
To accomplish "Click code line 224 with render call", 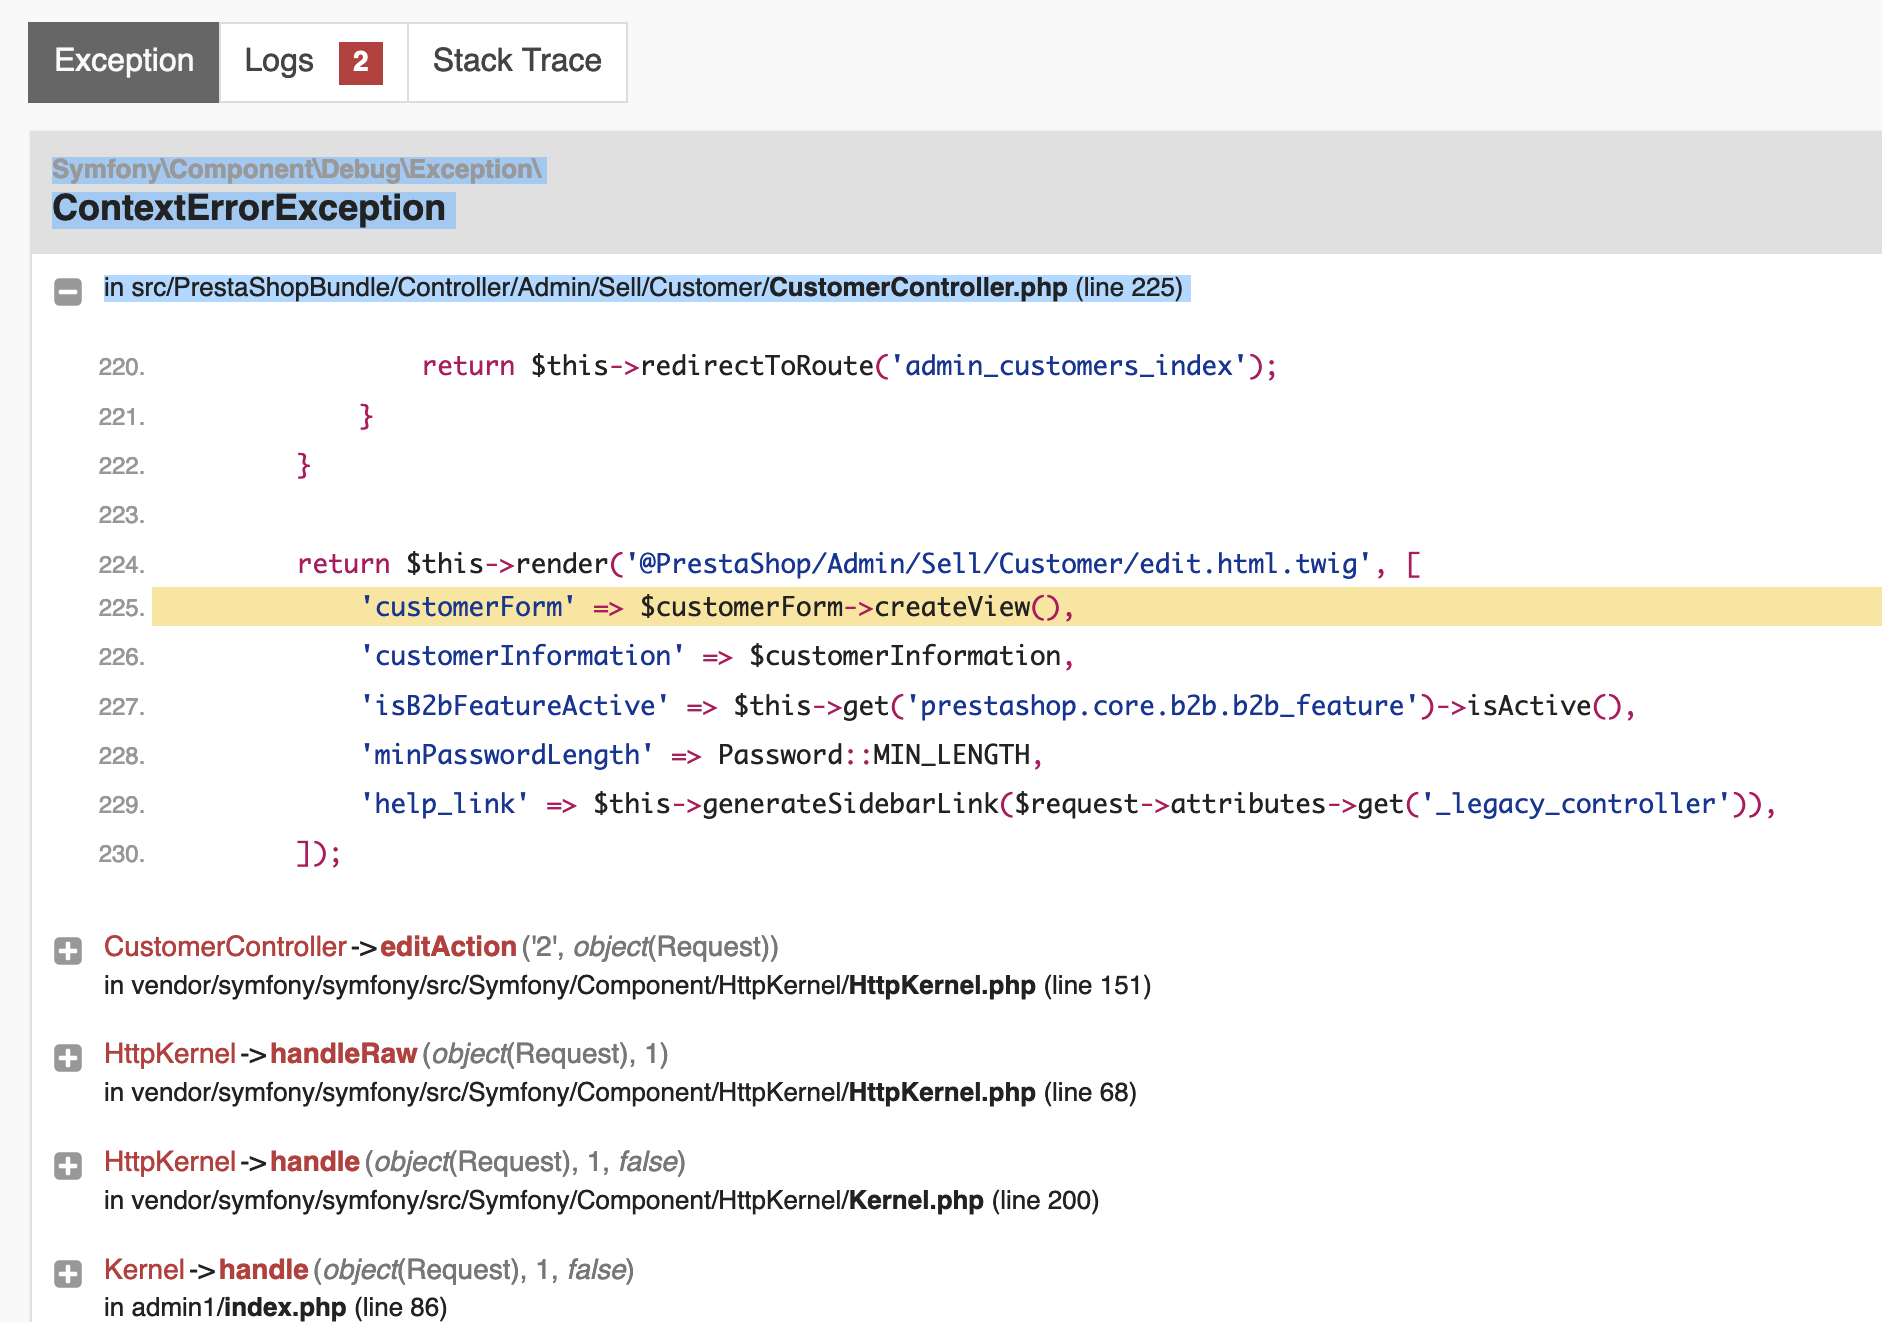I will 857,564.
